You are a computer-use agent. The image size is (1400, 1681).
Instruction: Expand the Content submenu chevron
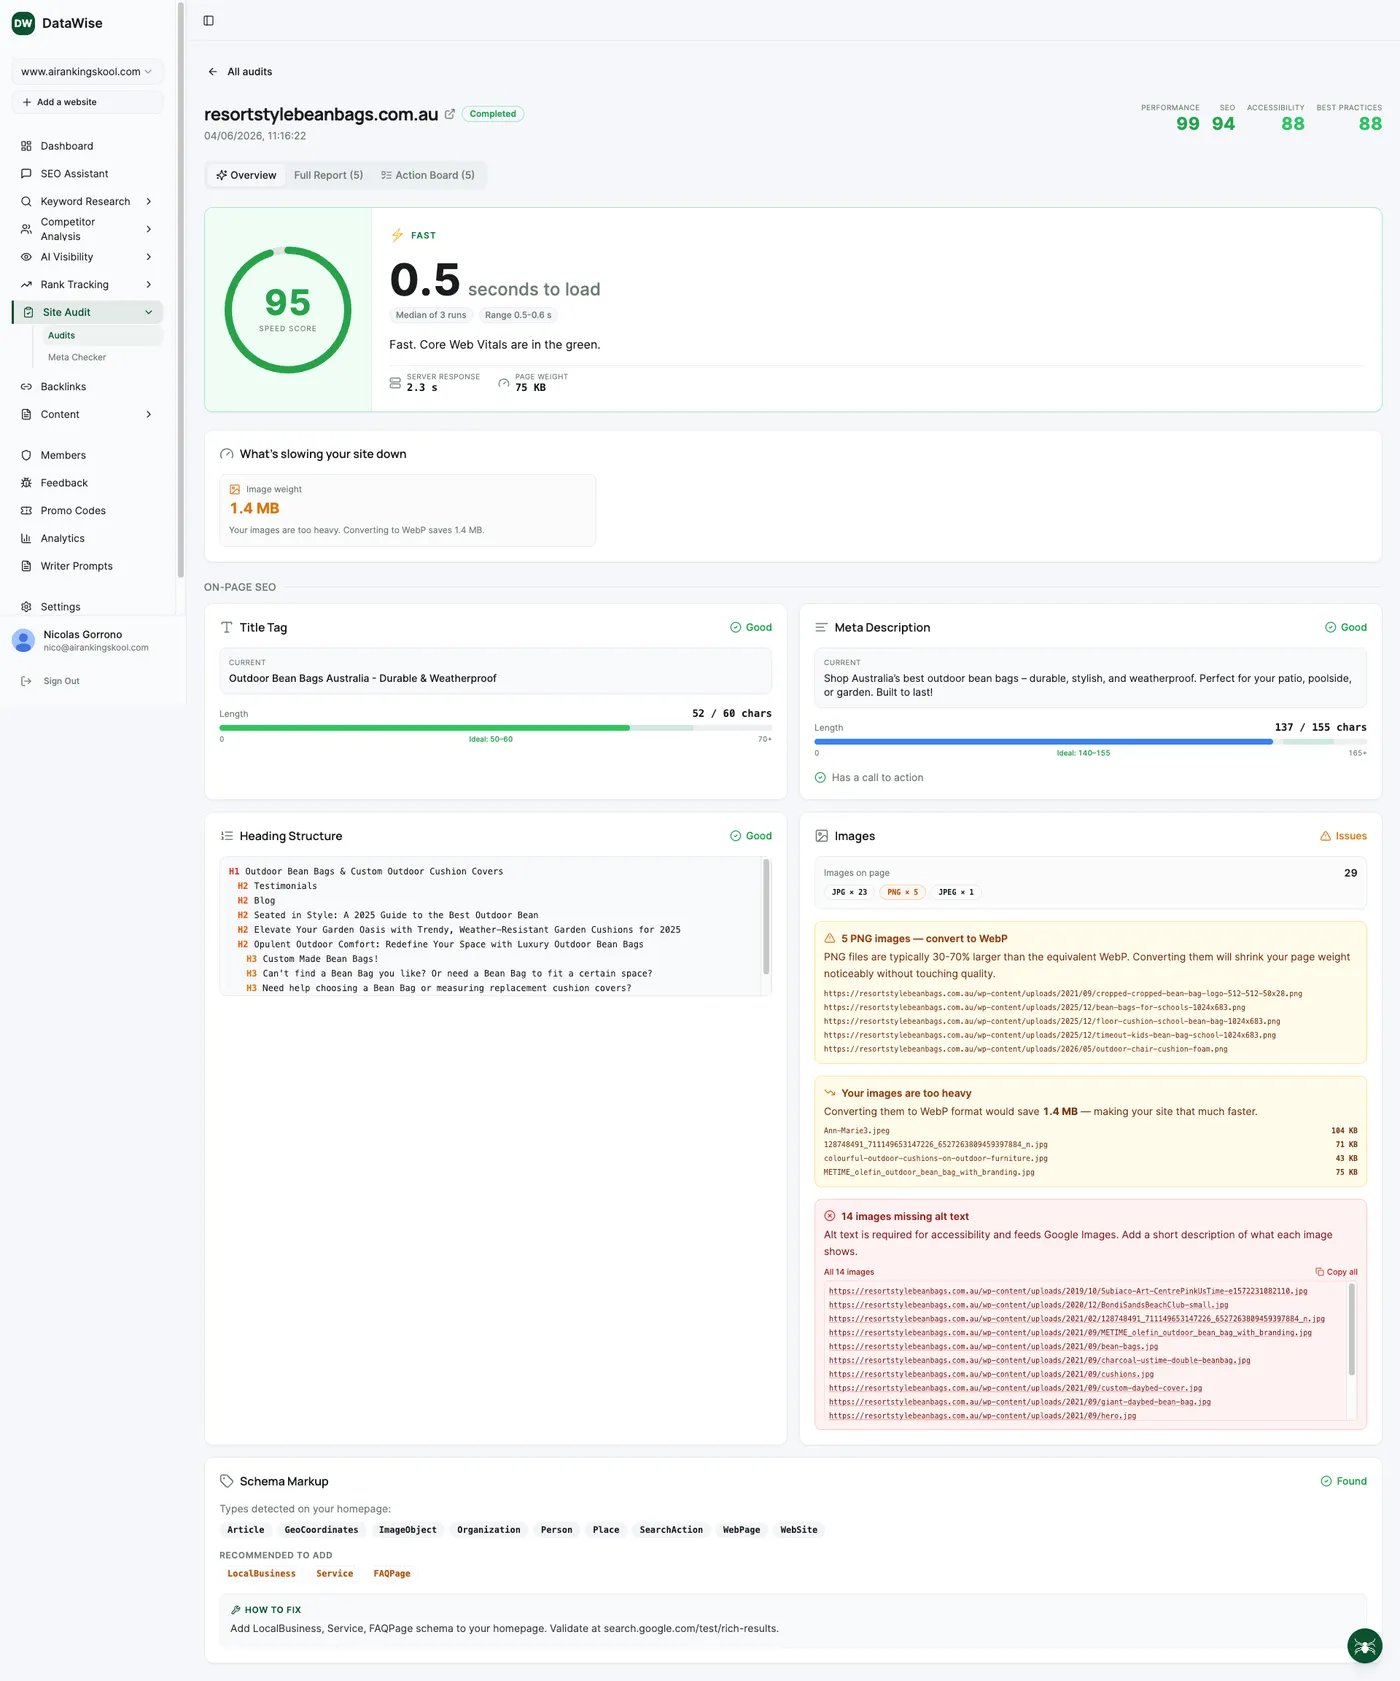tap(149, 414)
